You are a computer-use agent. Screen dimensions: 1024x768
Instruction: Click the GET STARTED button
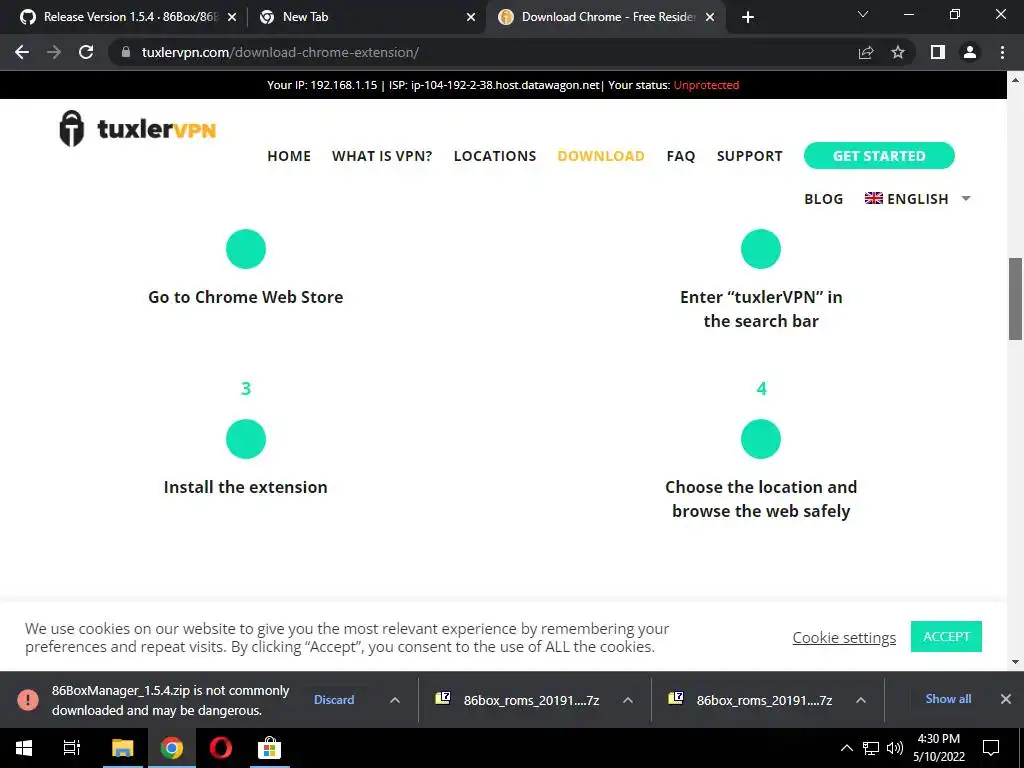[x=879, y=155]
